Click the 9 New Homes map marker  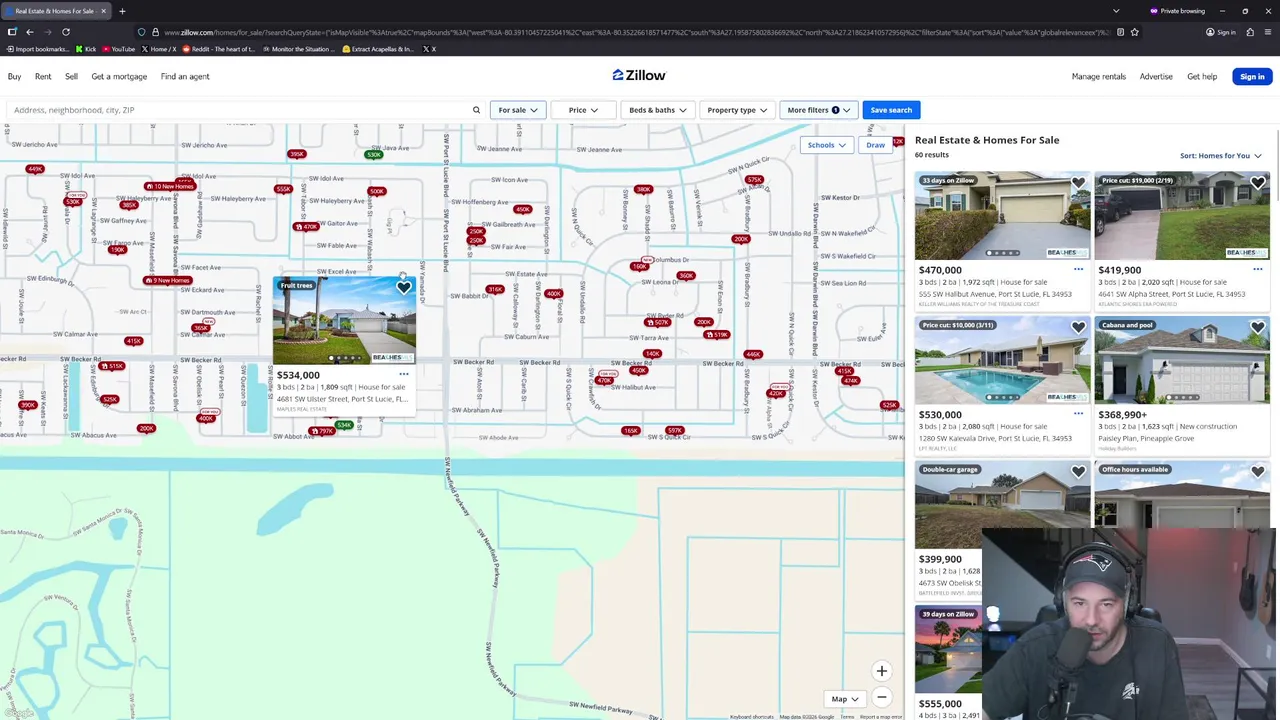(x=167, y=280)
